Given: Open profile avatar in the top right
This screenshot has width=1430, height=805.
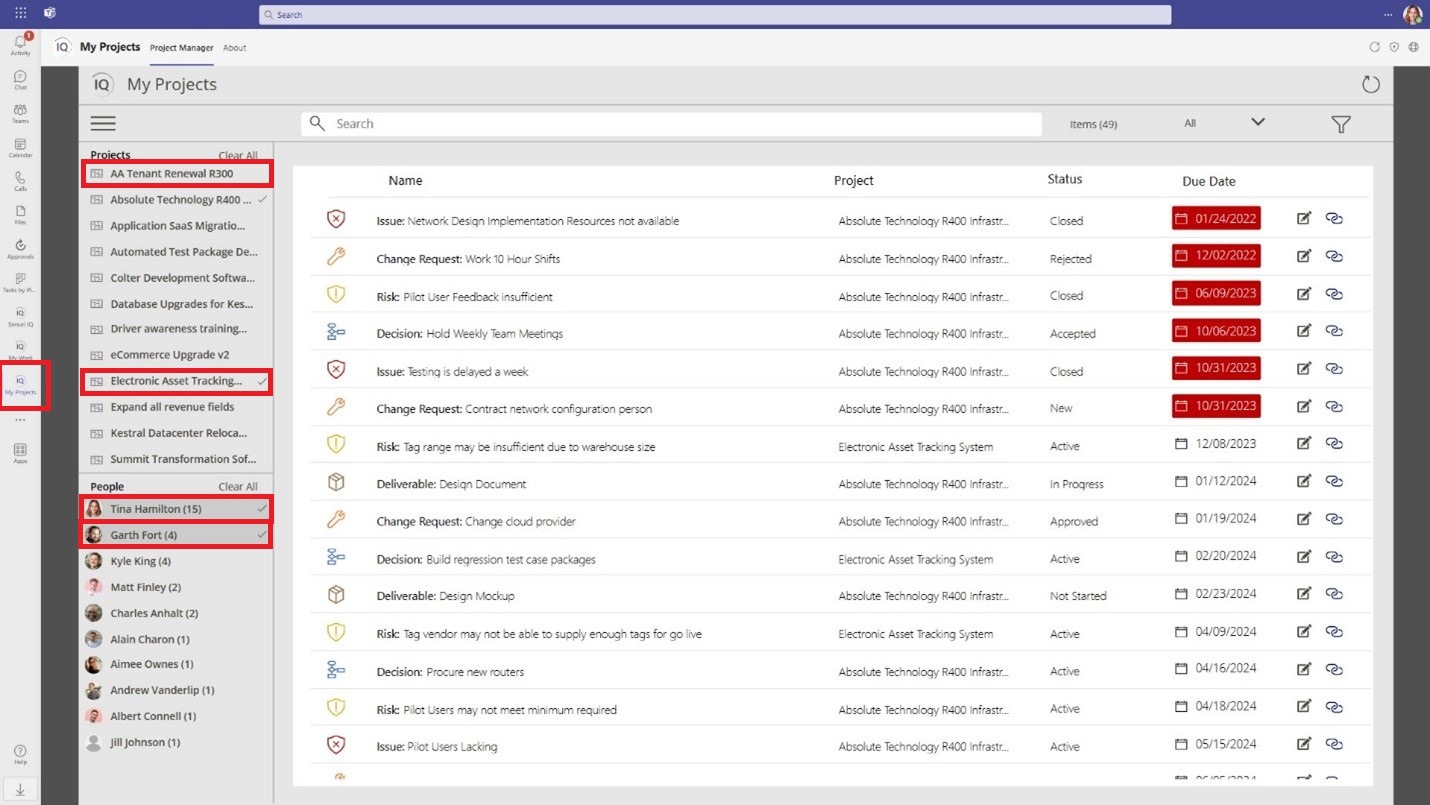Looking at the screenshot, I should click(x=1412, y=14).
